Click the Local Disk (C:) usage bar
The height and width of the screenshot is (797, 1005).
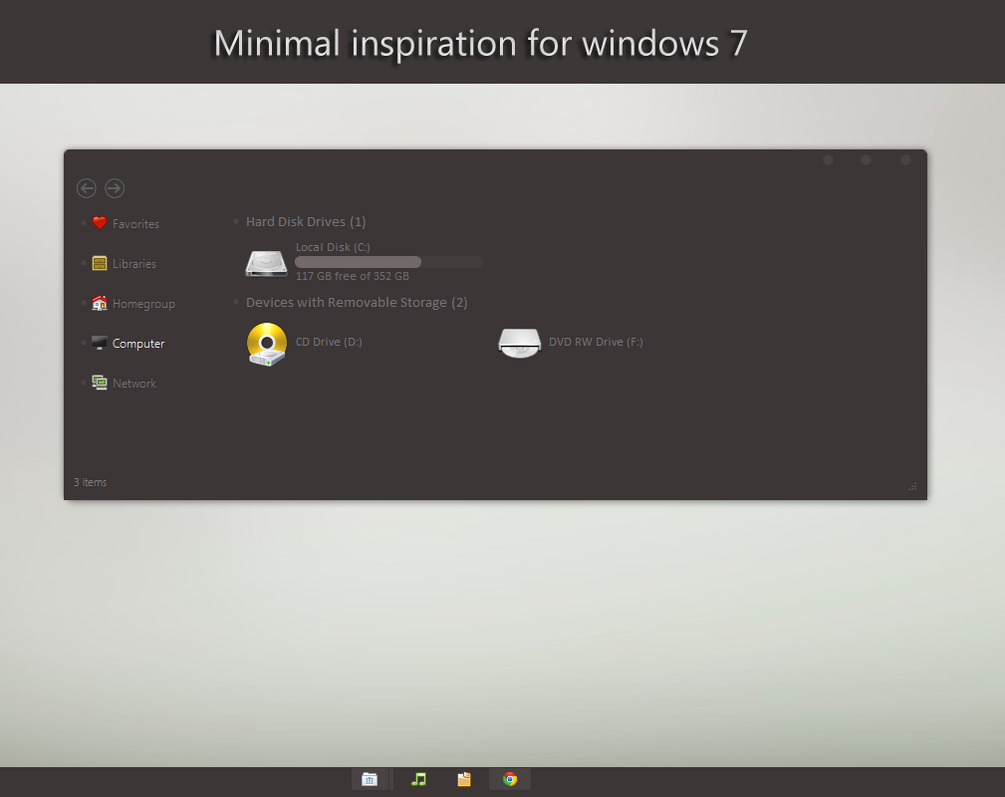pos(389,262)
